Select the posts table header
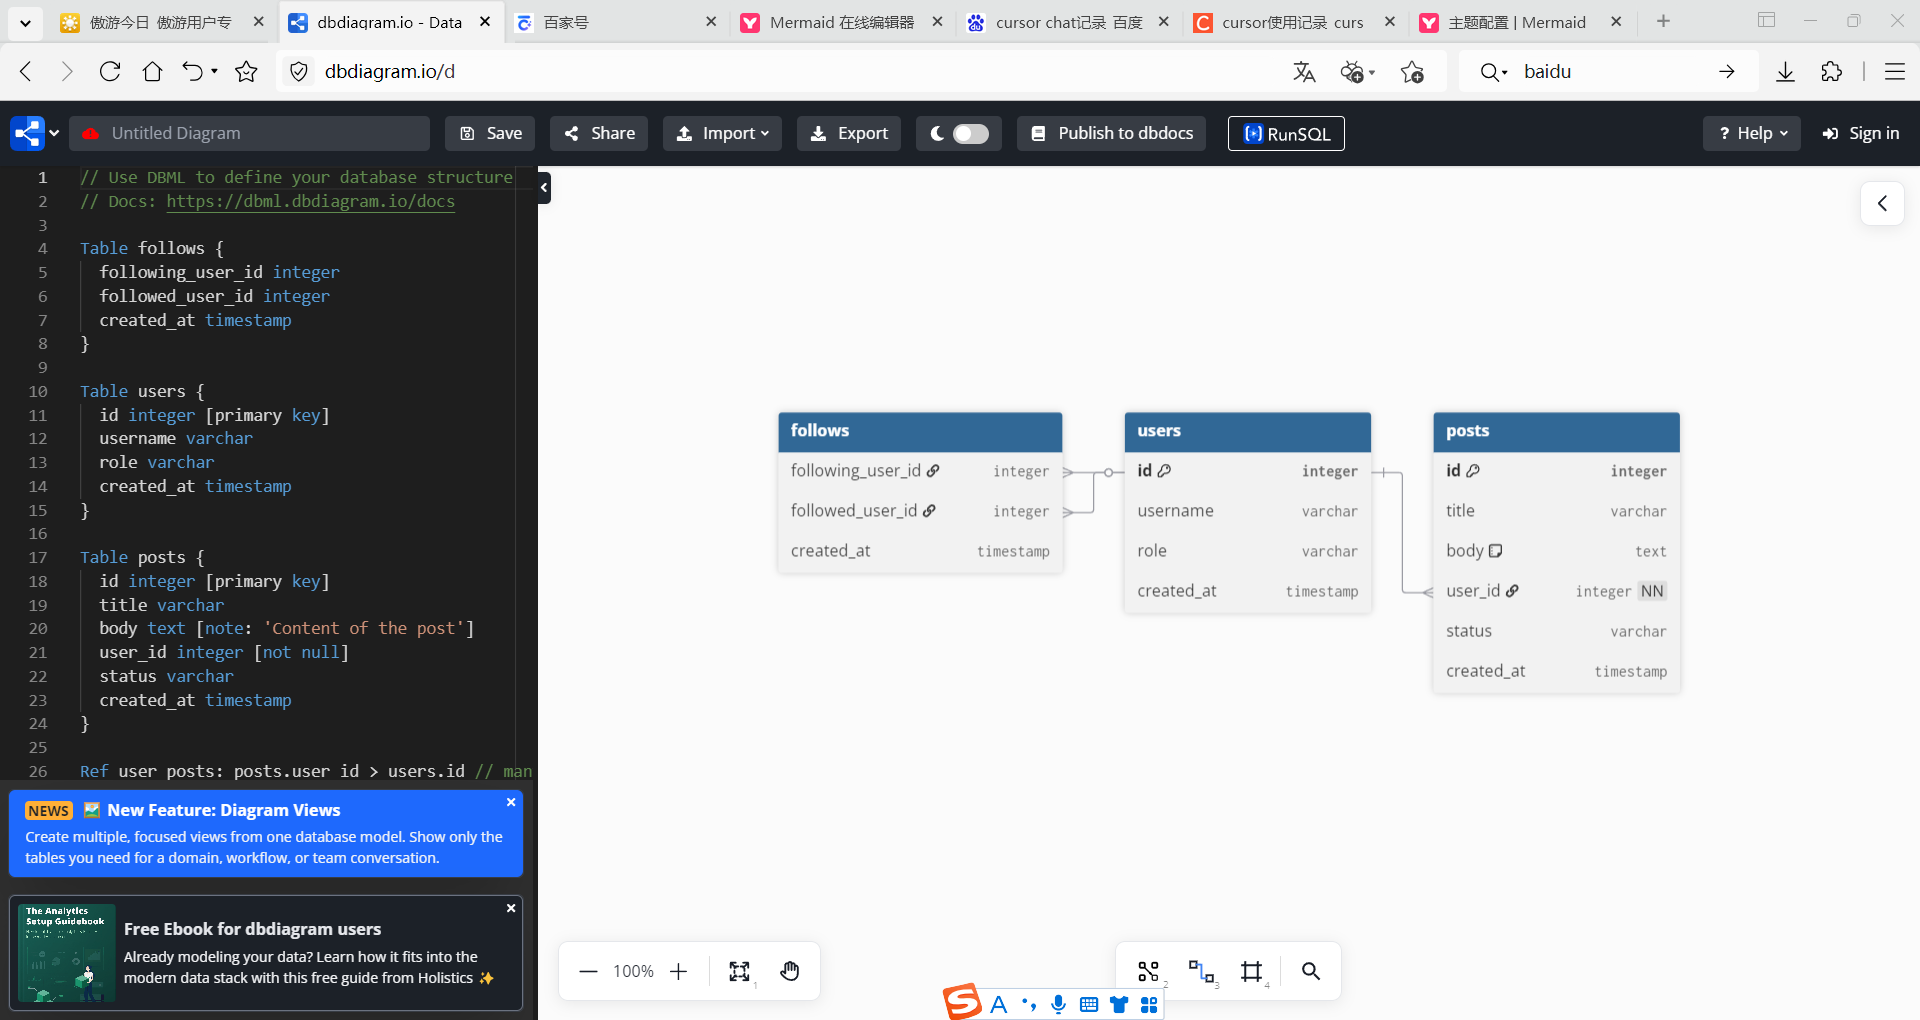 click(1556, 431)
